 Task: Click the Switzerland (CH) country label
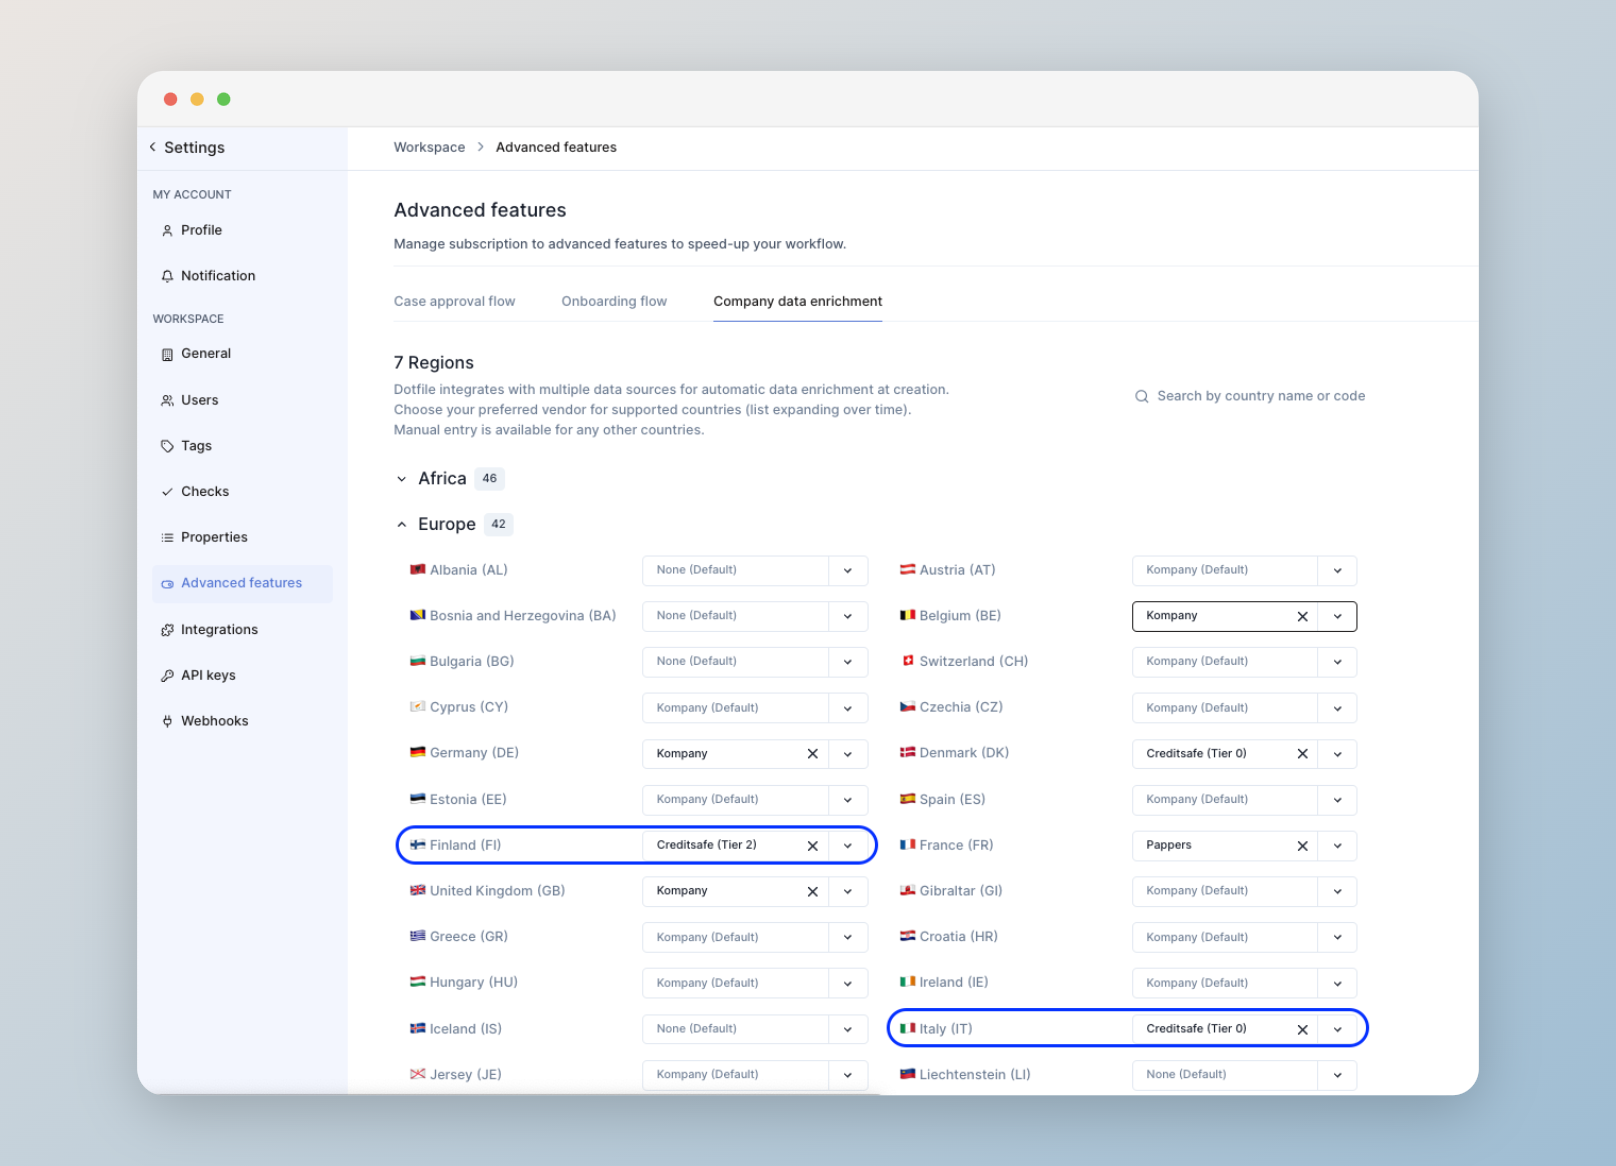[x=974, y=662]
